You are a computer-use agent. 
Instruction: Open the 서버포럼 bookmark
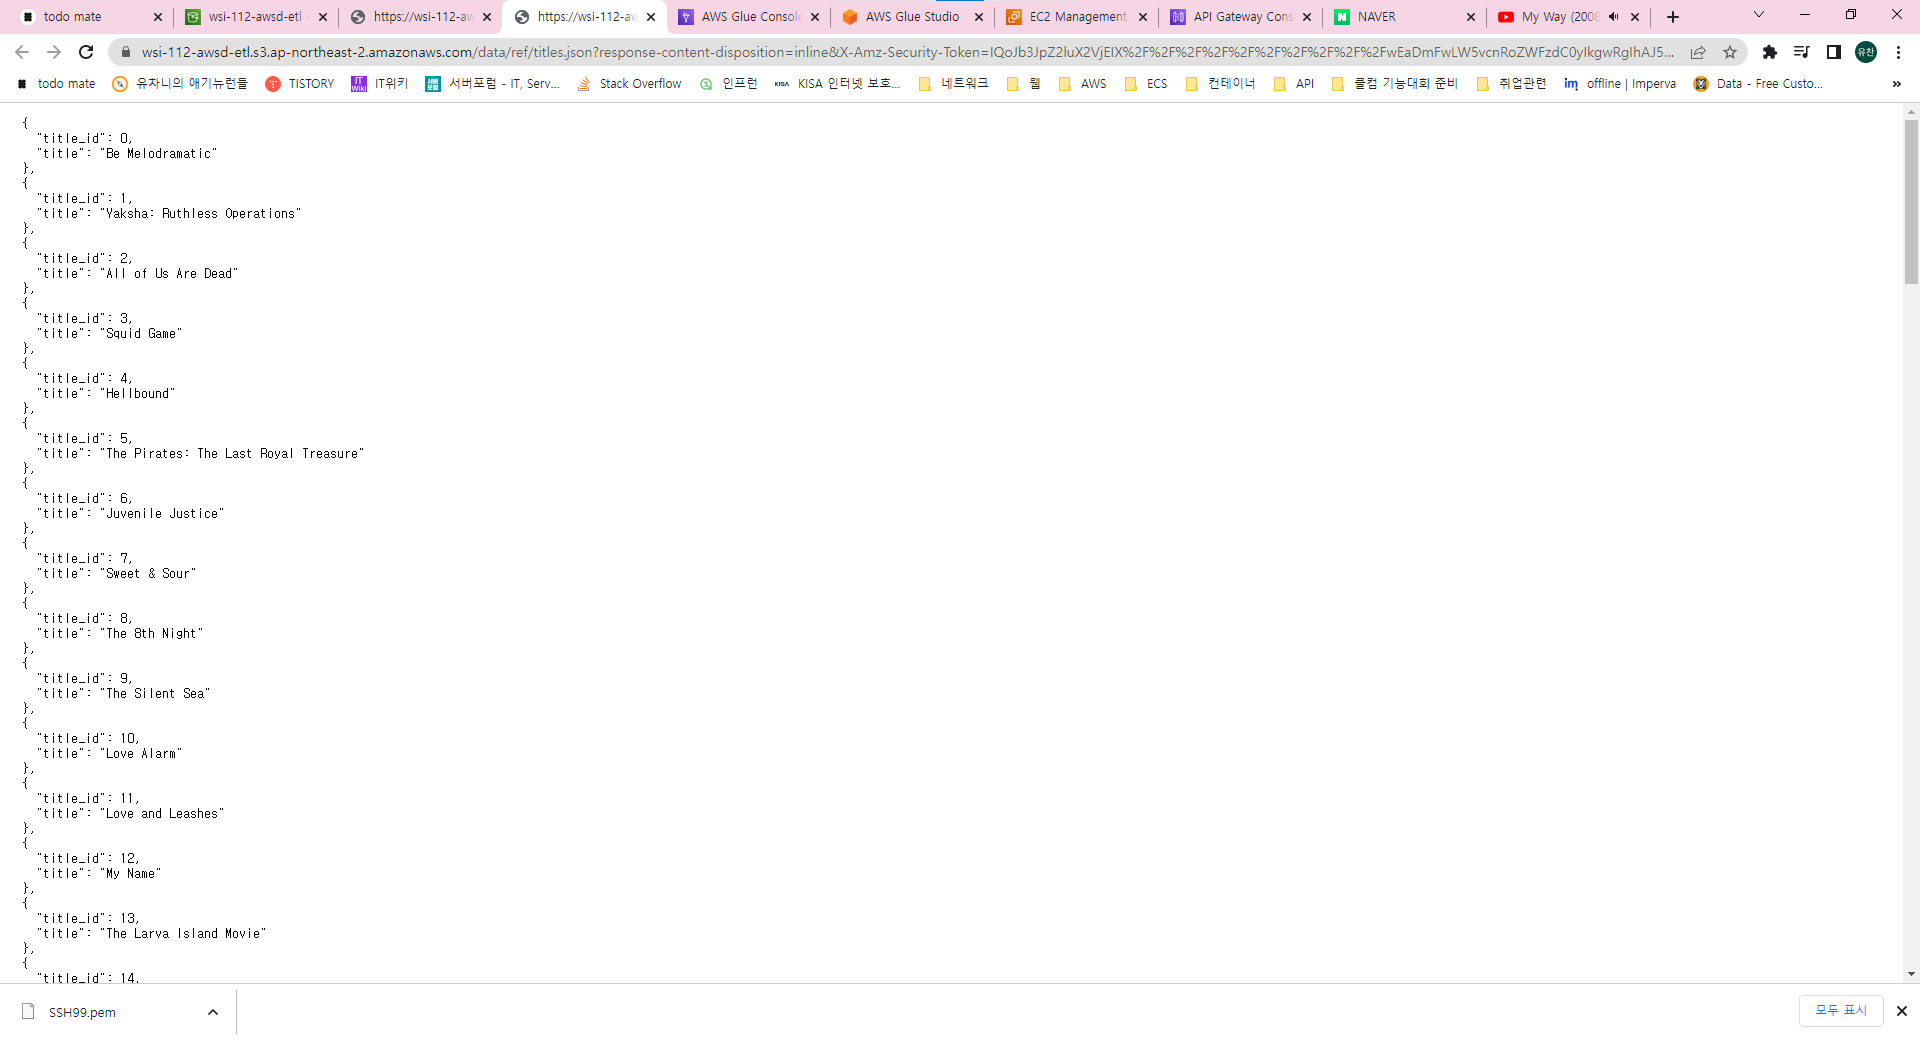[x=492, y=84]
